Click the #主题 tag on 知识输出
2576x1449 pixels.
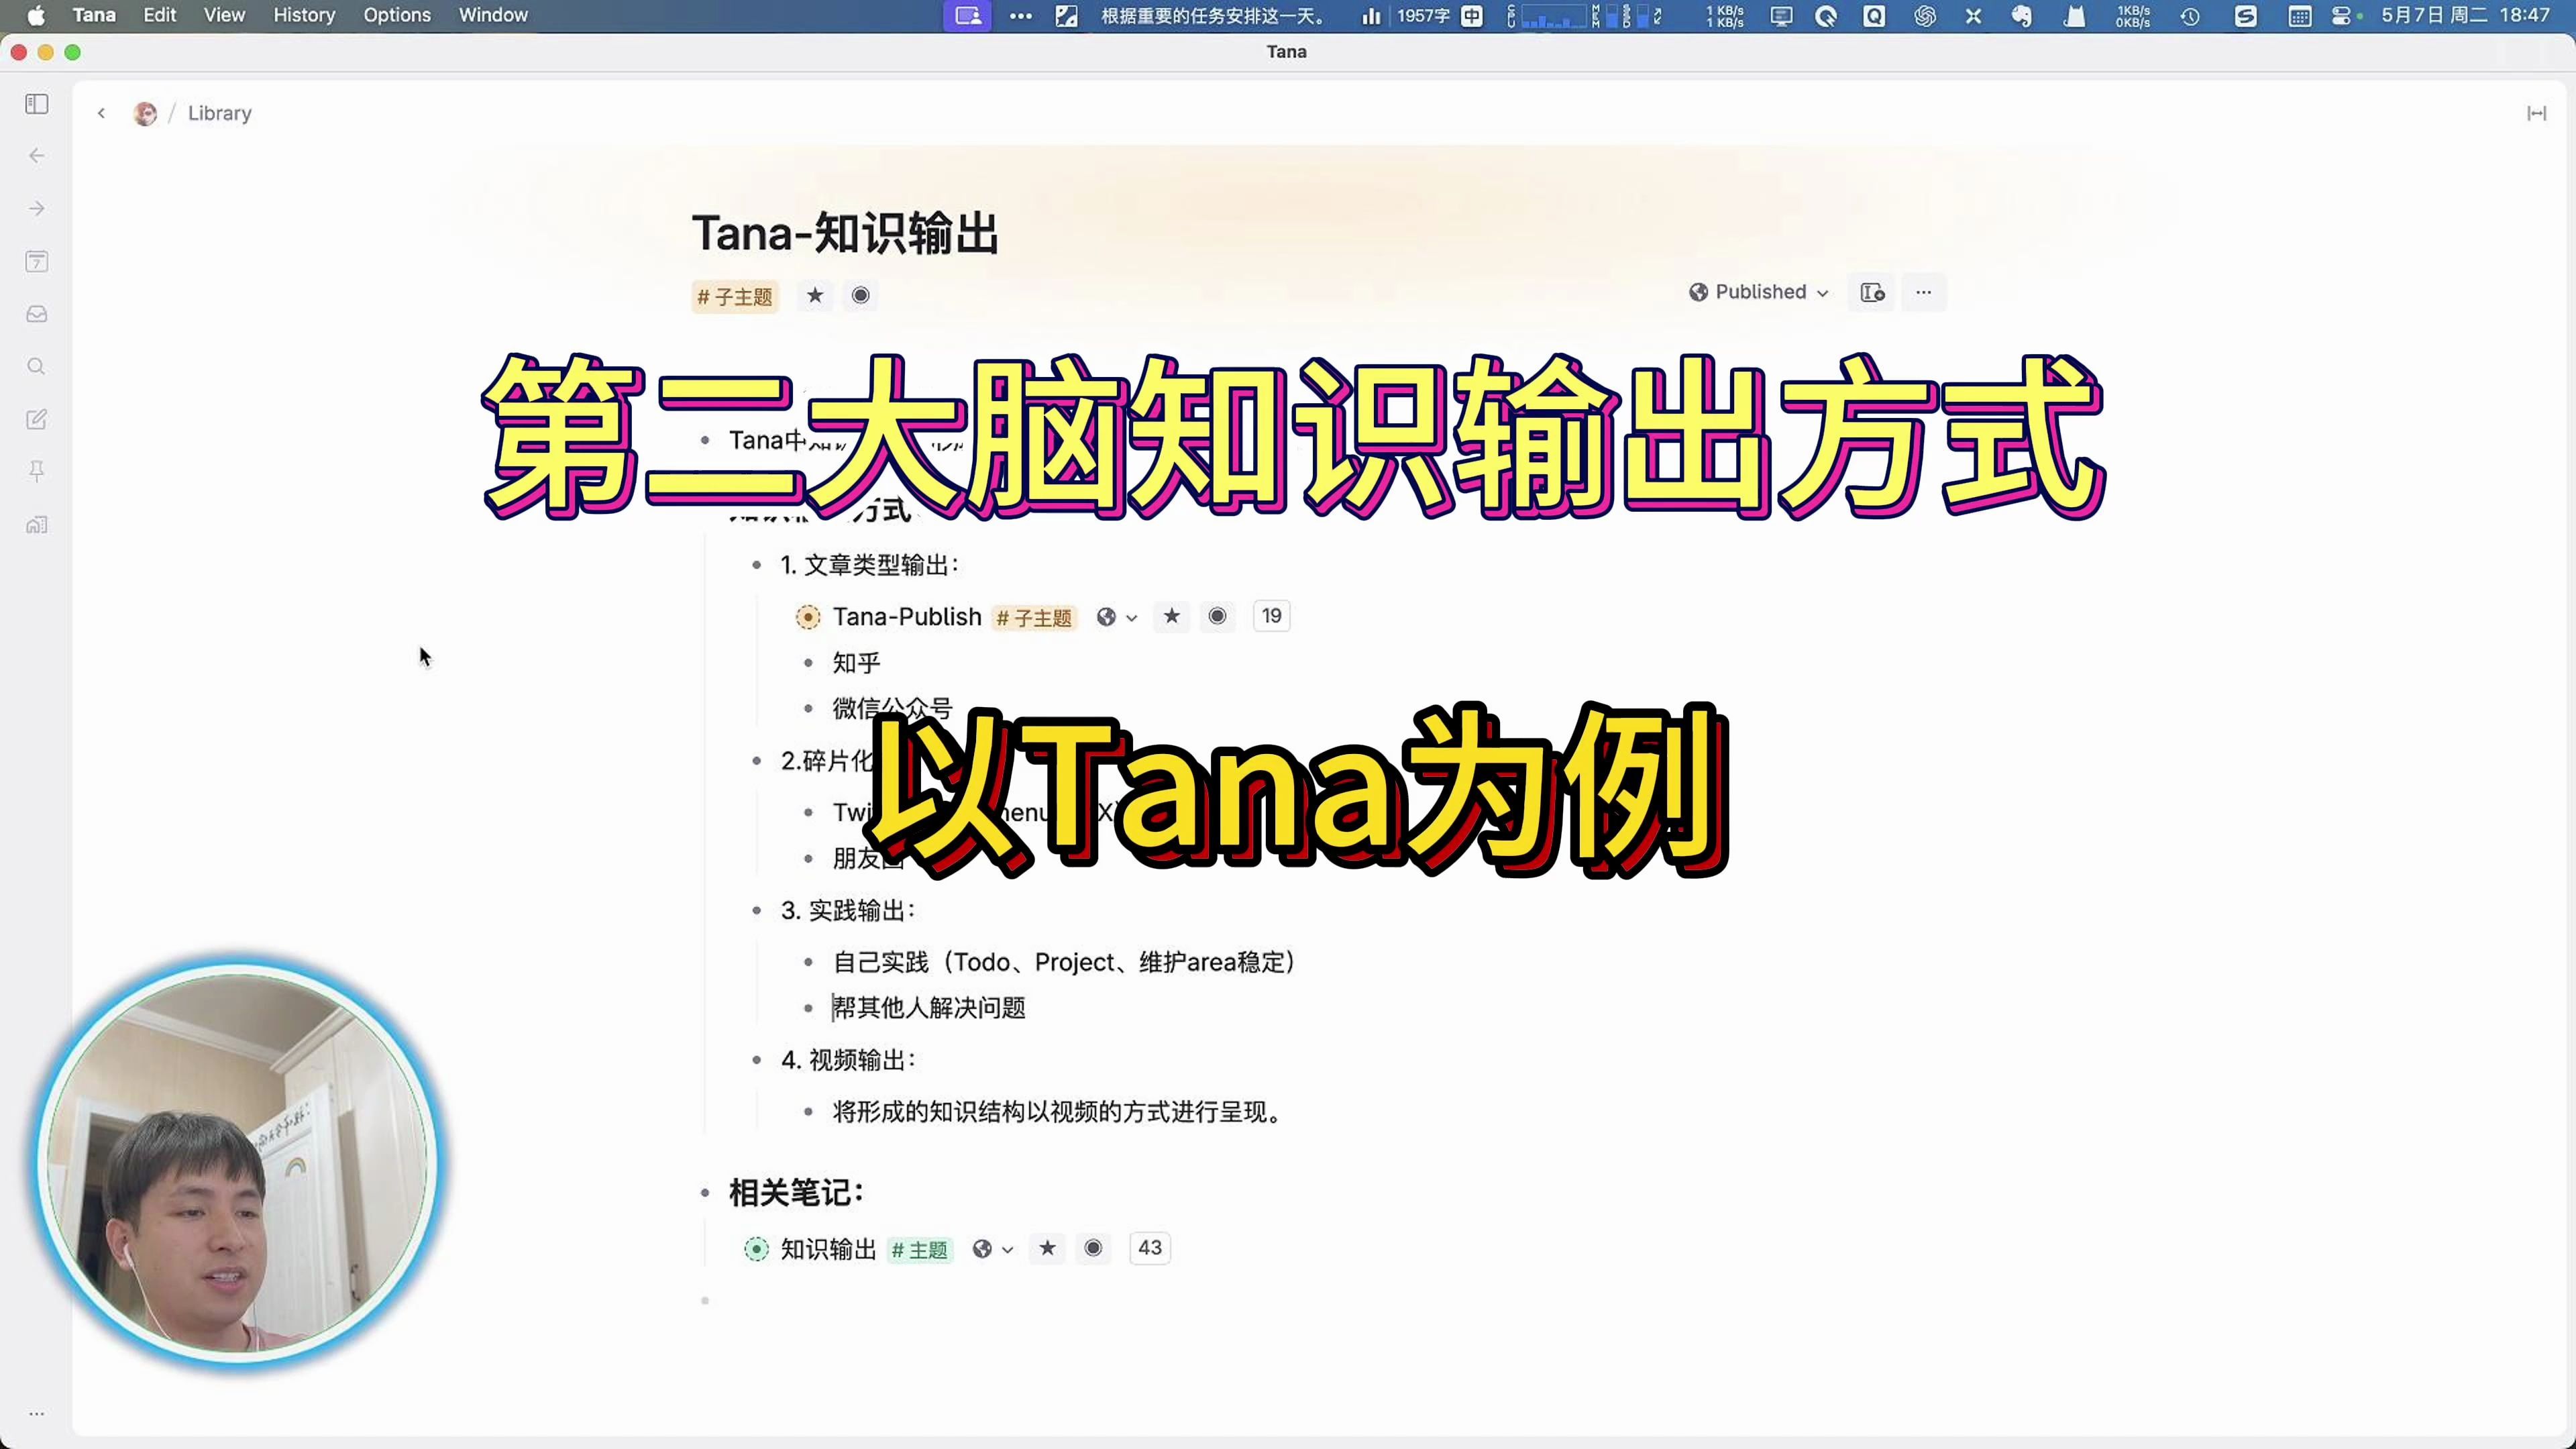(x=919, y=1250)
